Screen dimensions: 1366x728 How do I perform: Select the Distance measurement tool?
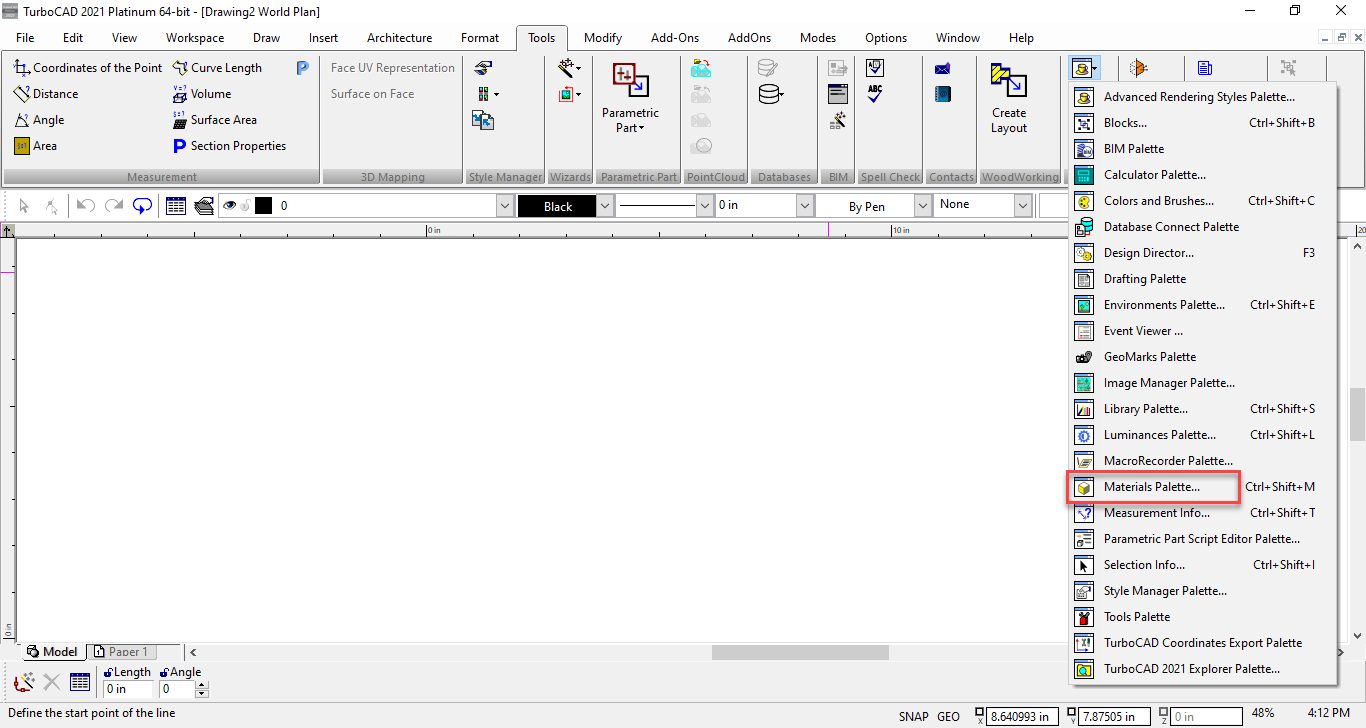[x=46, y=94]
